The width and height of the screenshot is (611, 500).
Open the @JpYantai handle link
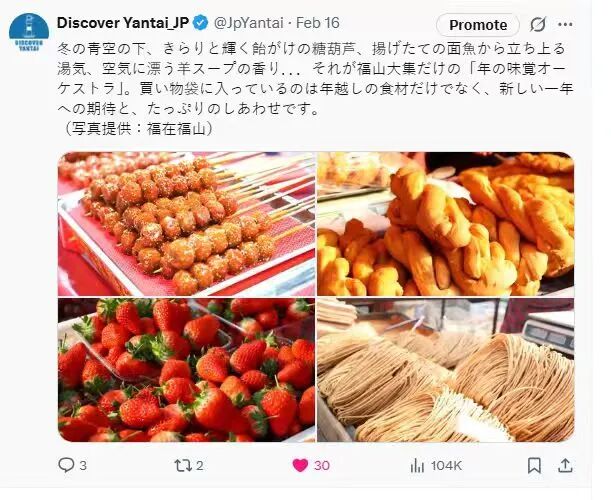pos(249,23)
